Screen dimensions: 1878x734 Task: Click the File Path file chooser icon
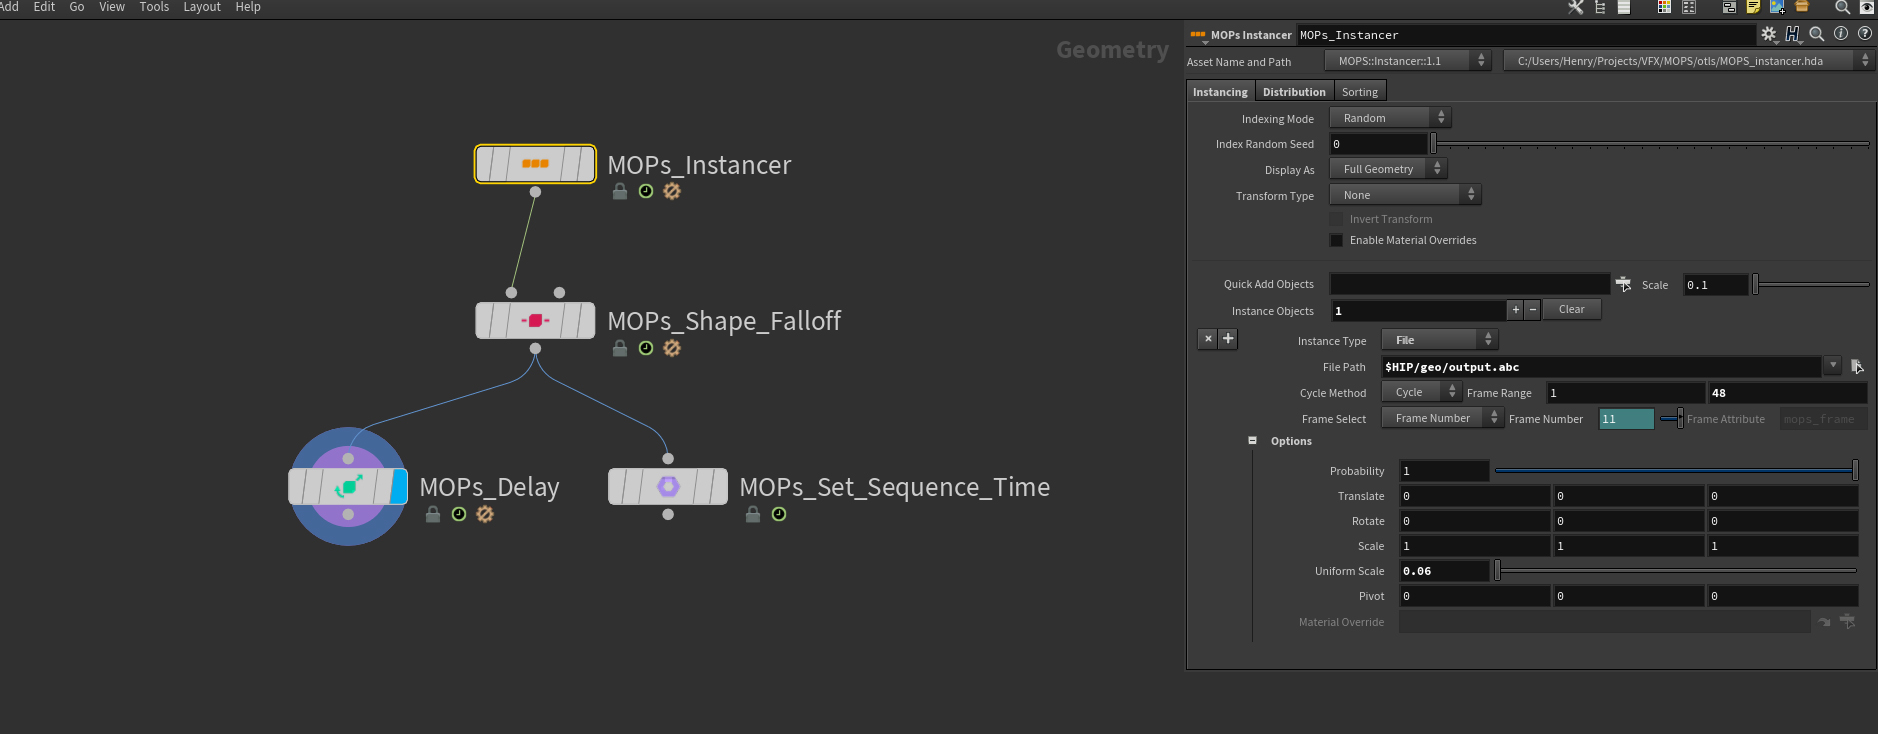pos(1856,367)
